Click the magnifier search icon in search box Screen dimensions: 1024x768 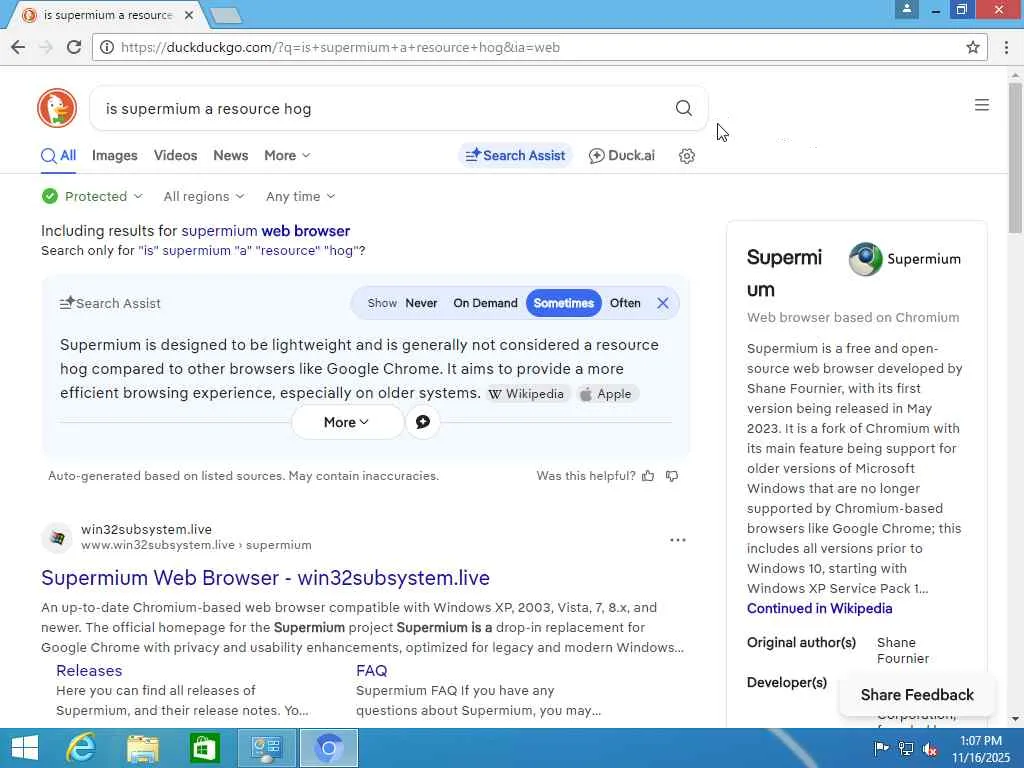pos(683,108)
